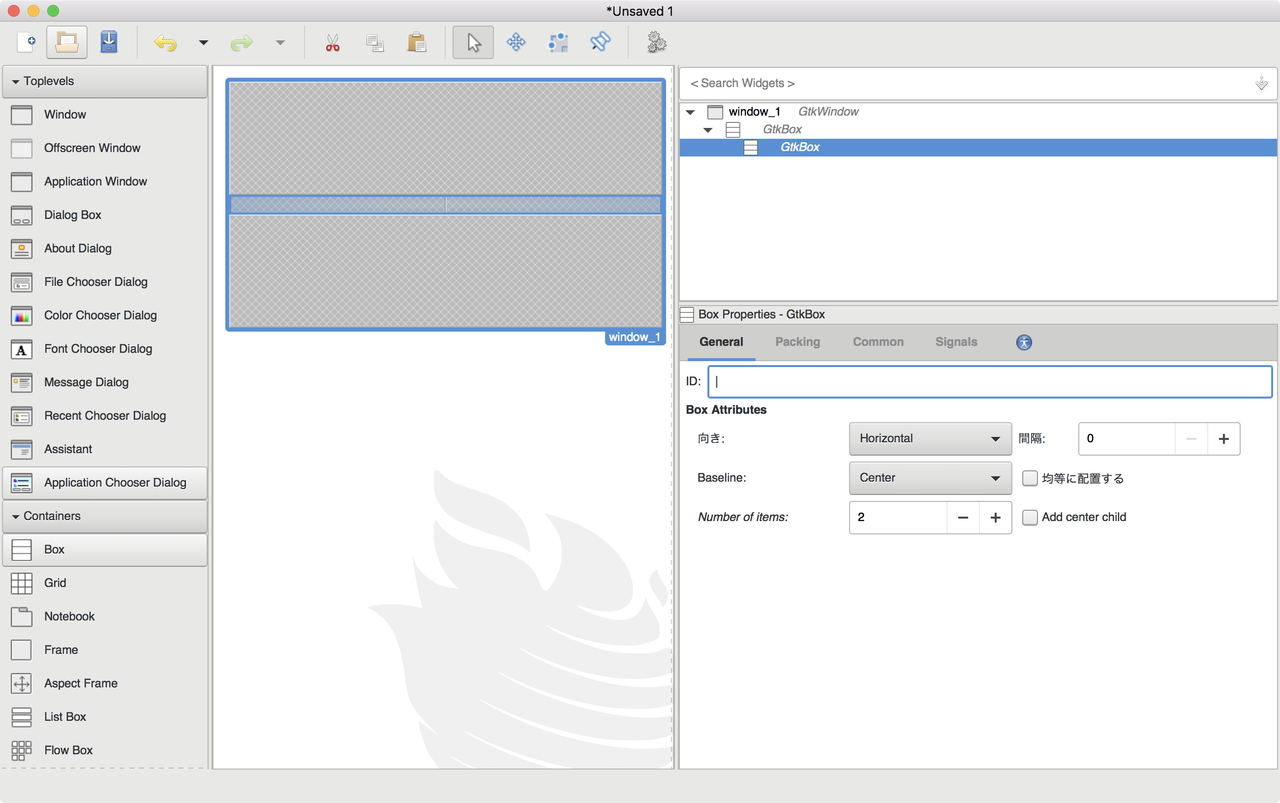Image resolution: width=1280 pixels, height=803 pixels.
Task: Activate the widget Selector tool
Action: pyautogui.click(x=472, y=42)
